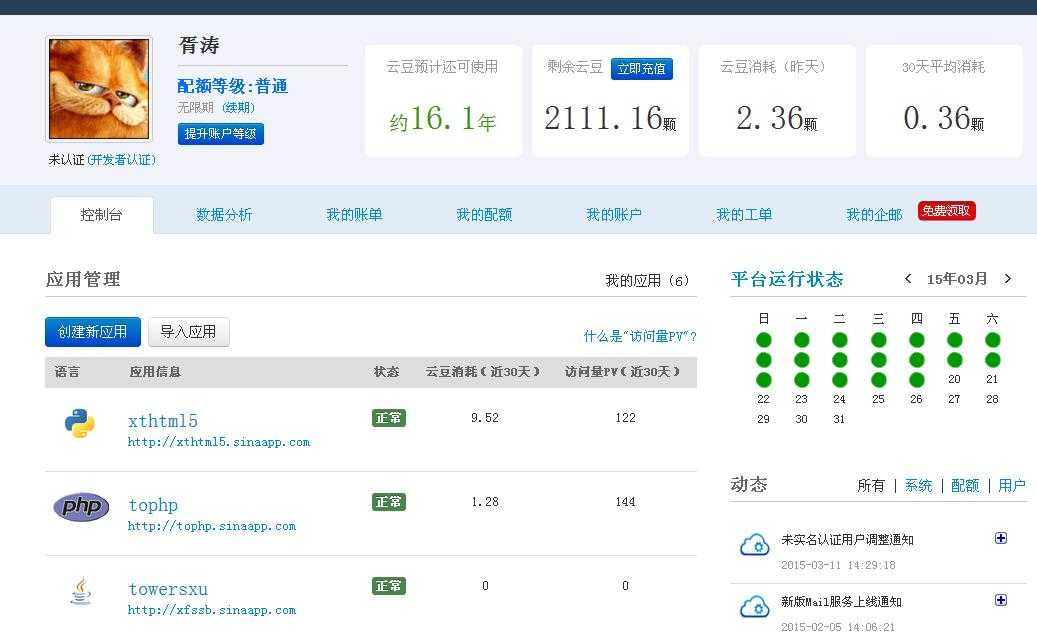Screen dimensions: 1037x634
Task: Click the PHP logo for tophp
Action: (x=81, y=506)
